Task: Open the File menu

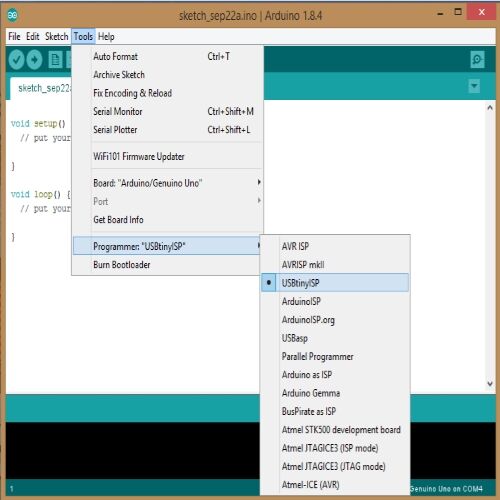Action: pyautogui.click(x=14, y=36)
